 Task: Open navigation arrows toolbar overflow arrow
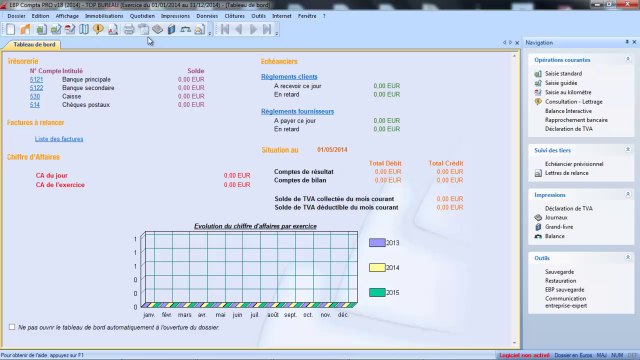coord(277,33)
